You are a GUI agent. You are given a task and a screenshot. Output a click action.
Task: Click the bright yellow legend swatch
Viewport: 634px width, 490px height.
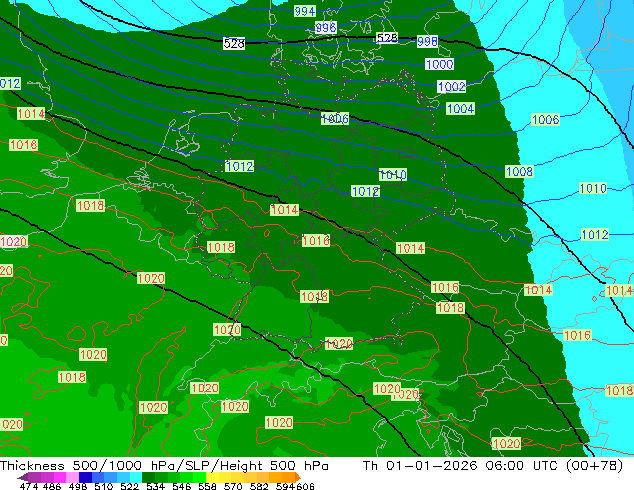tap(212, 477)
